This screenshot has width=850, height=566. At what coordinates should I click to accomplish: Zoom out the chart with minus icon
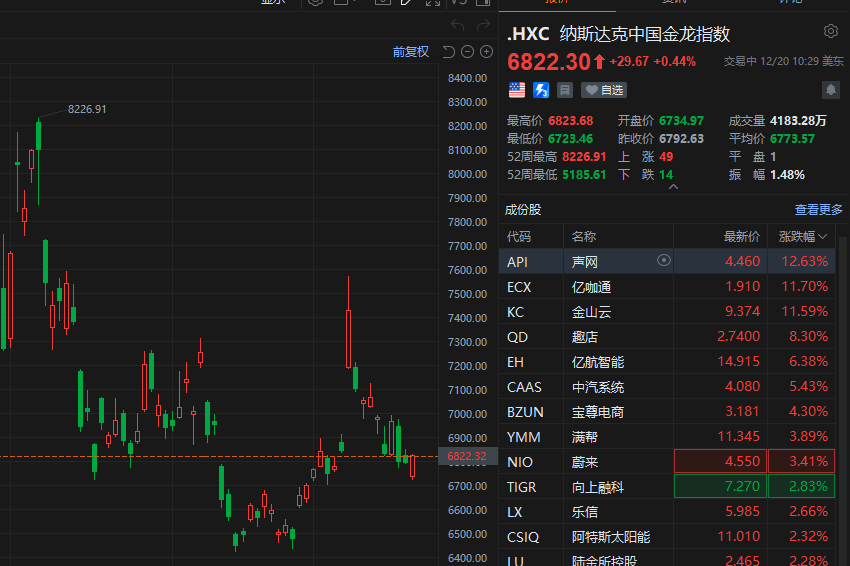[x=467, y=52]
